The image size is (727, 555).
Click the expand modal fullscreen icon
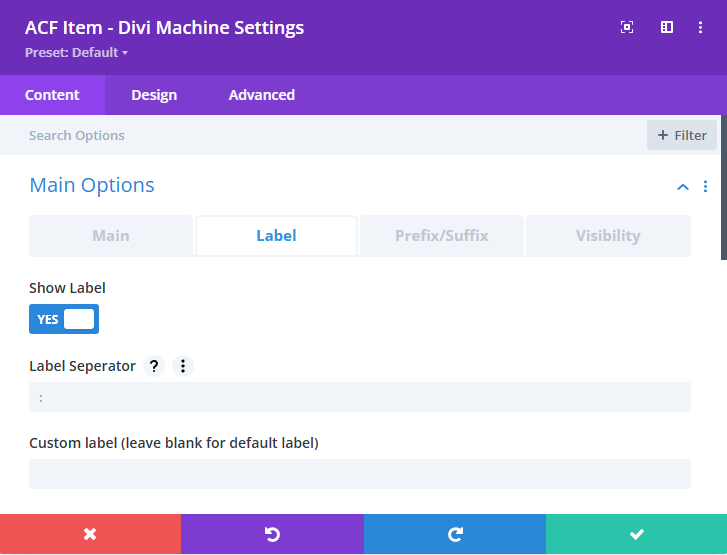tap(627, 28)
